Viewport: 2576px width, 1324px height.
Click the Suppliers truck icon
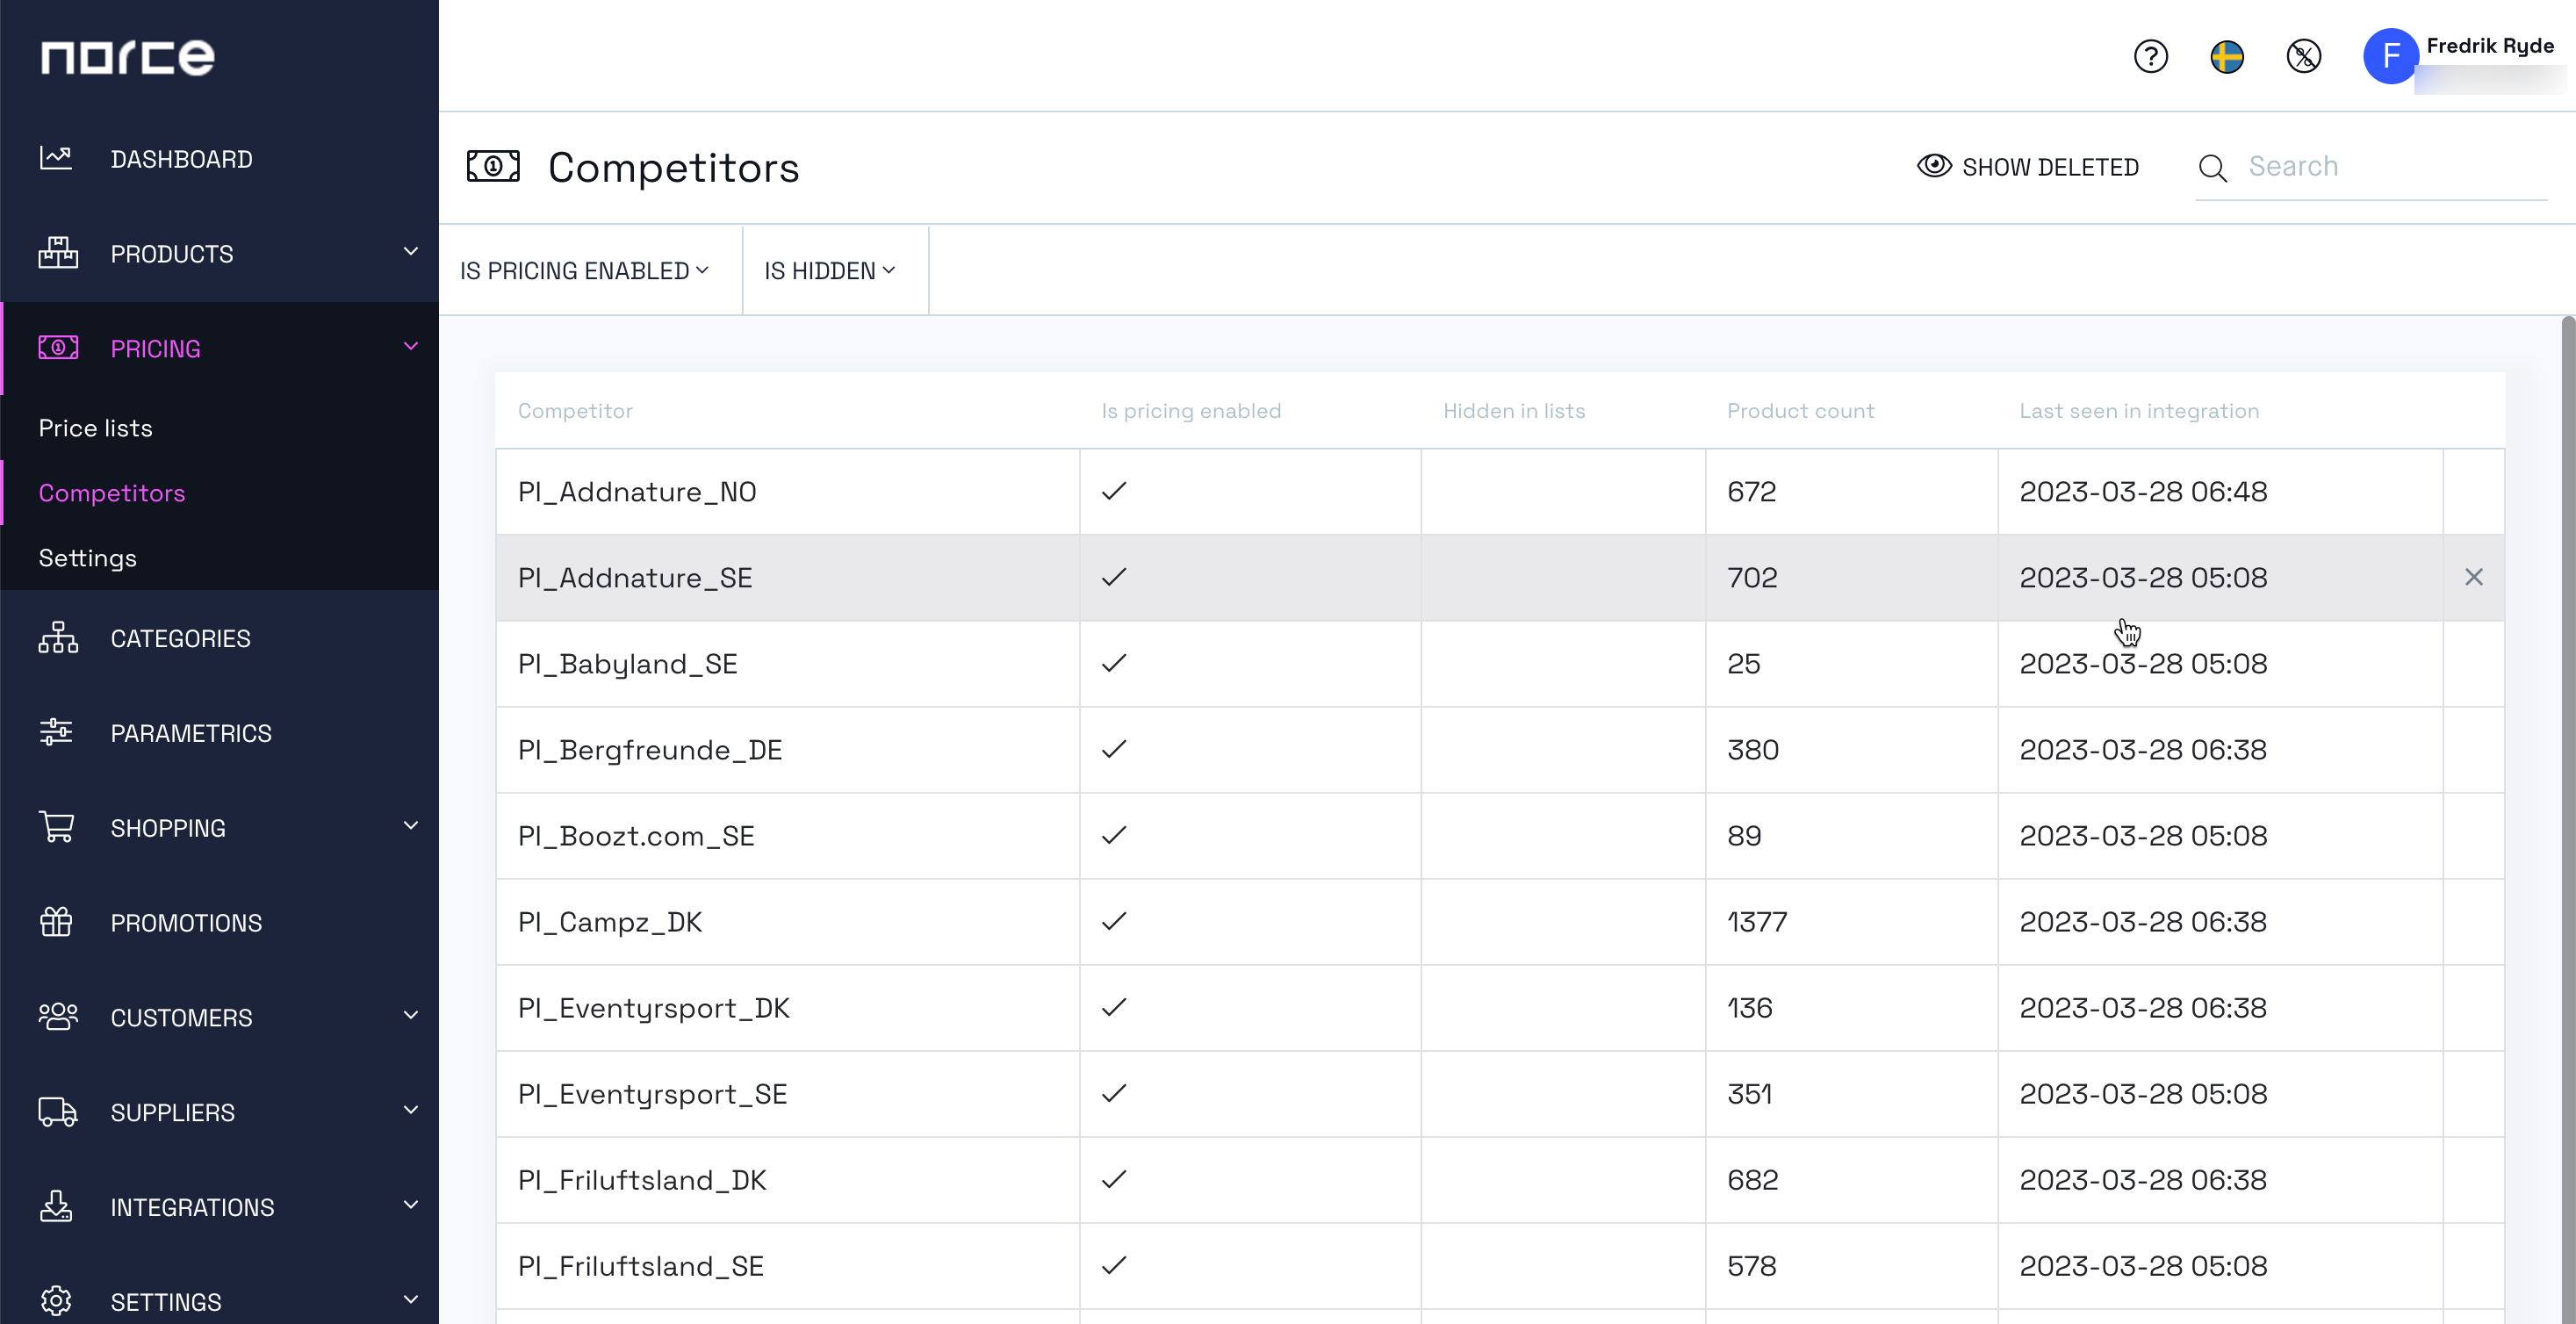pyautogui.click(x=57, y=1112)
